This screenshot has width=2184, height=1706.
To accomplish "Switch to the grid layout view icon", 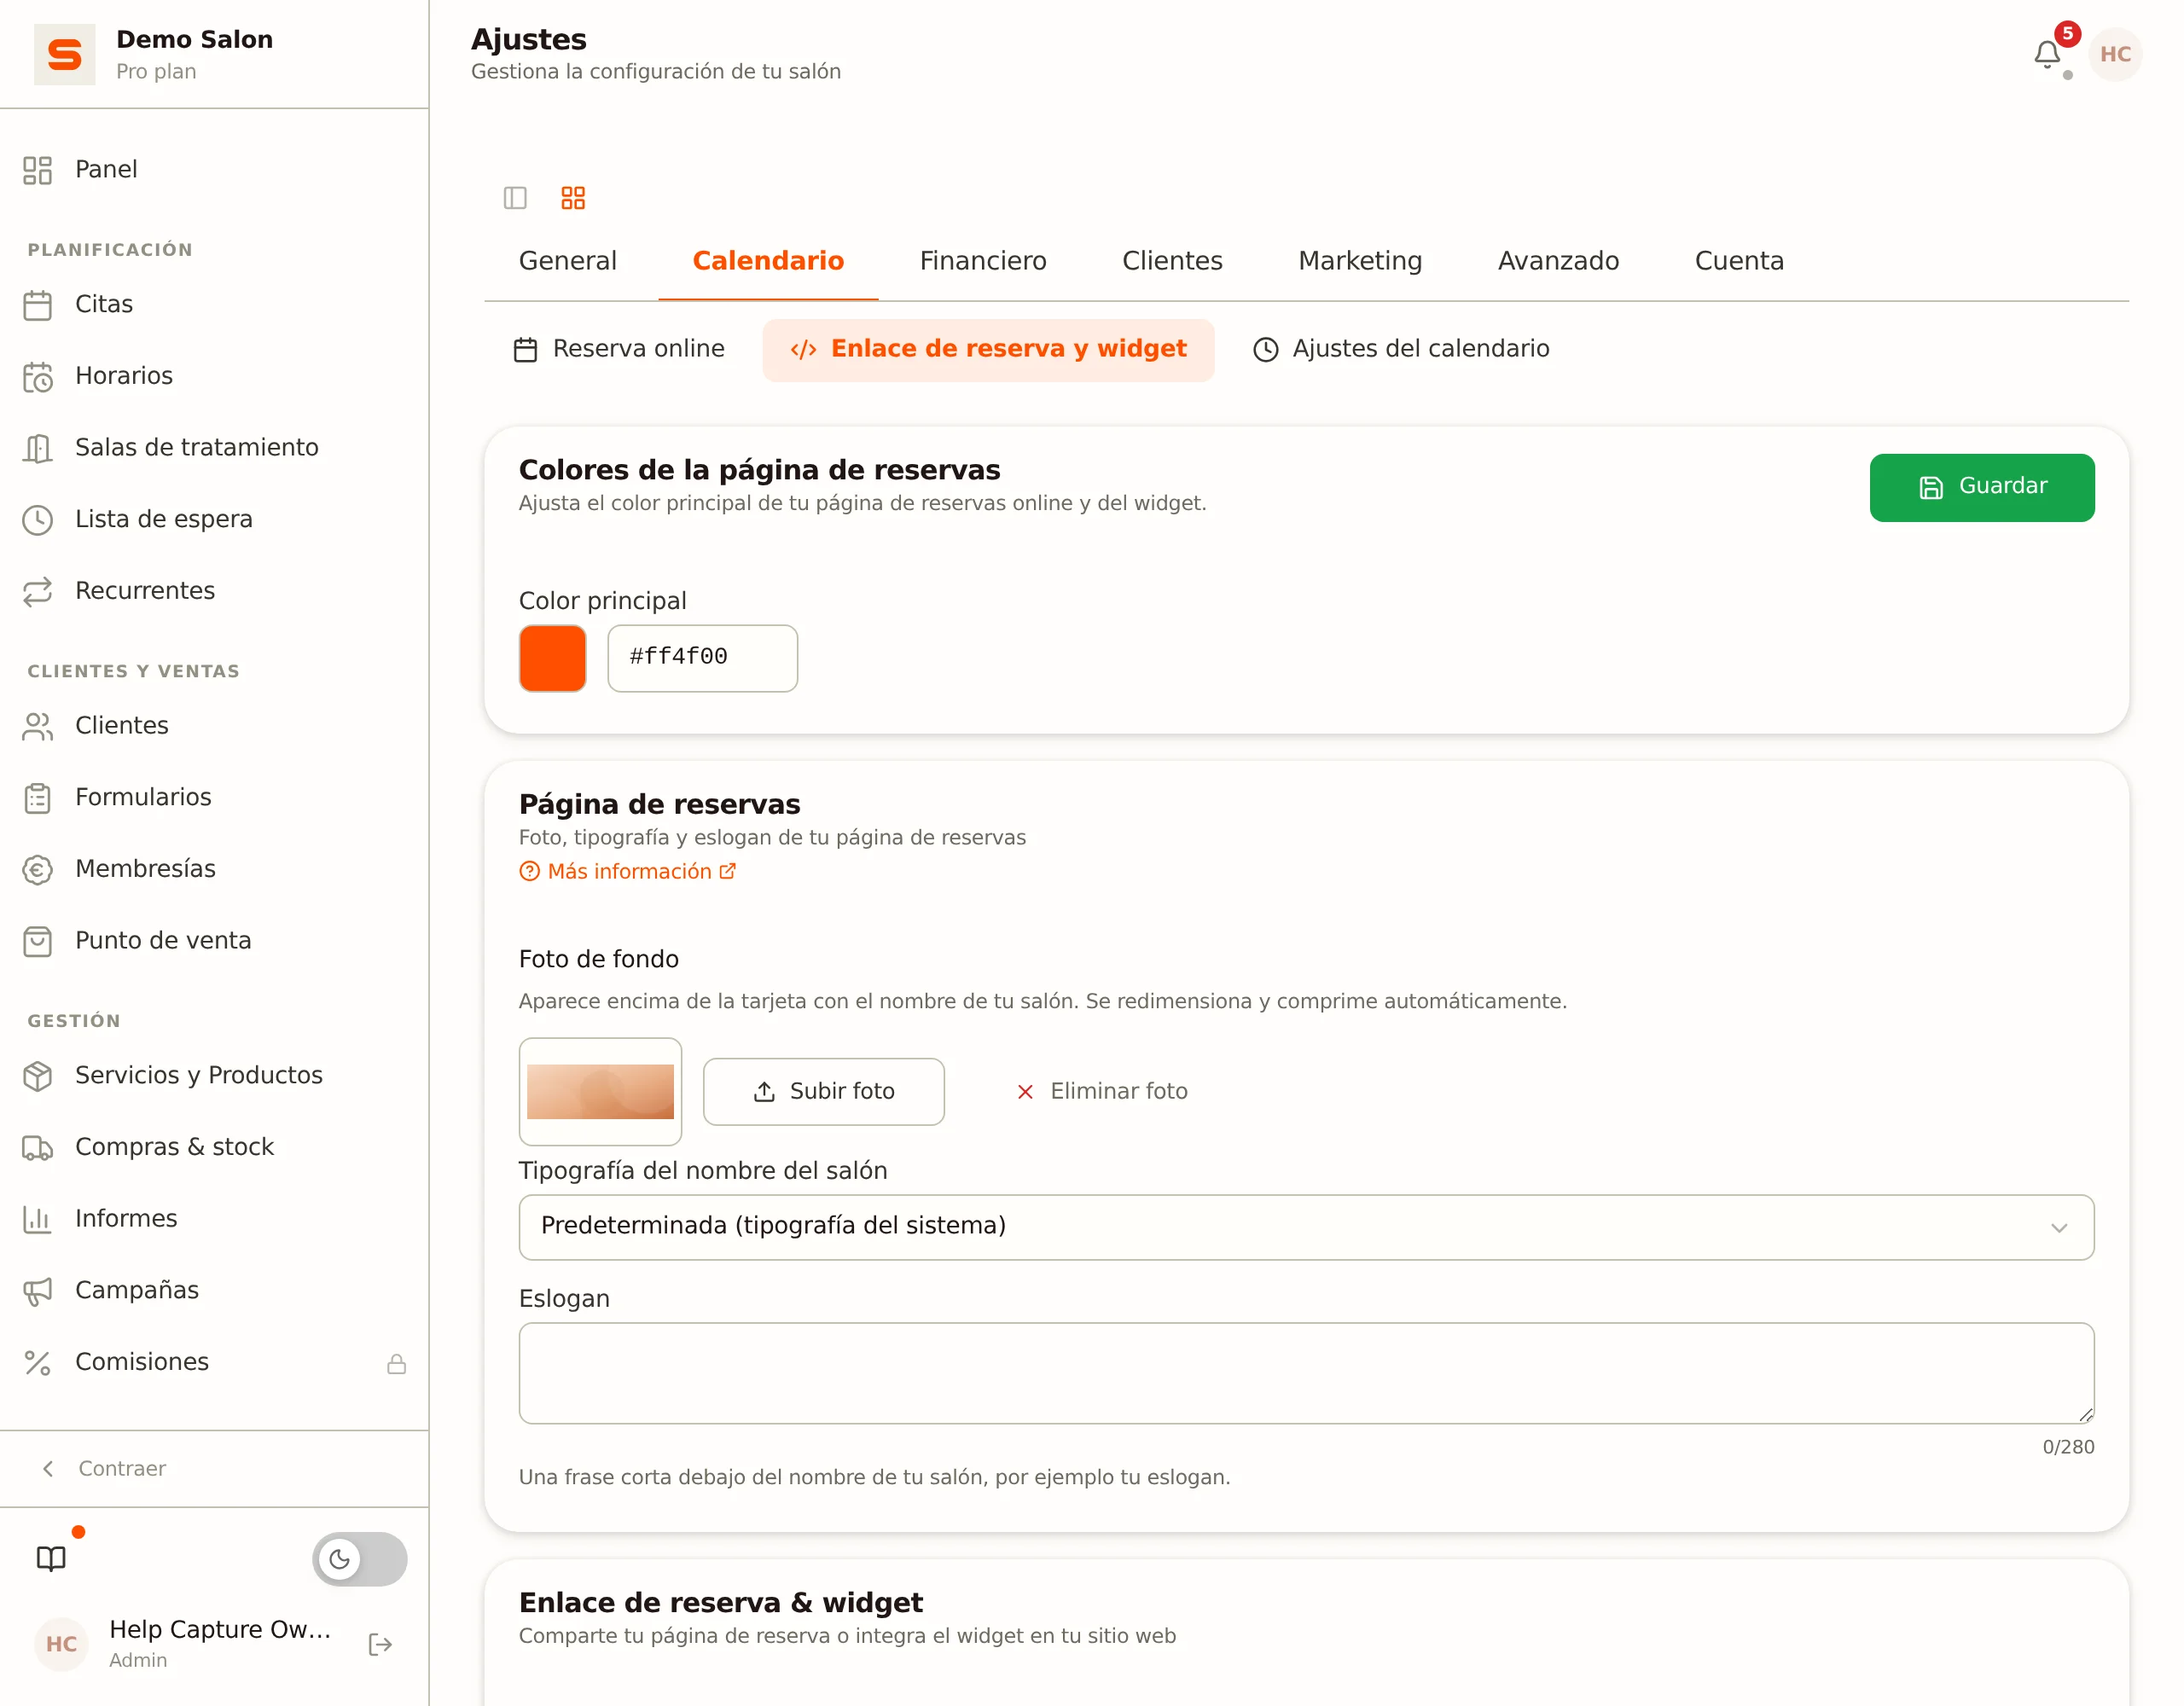I will pyautogui.click(x=573, y=198).
